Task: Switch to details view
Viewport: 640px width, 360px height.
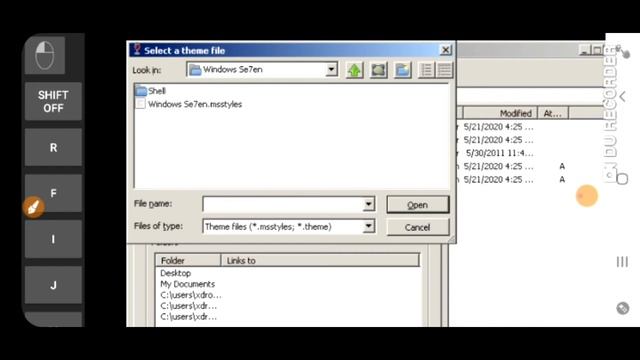Action: (x=444, y=70)
